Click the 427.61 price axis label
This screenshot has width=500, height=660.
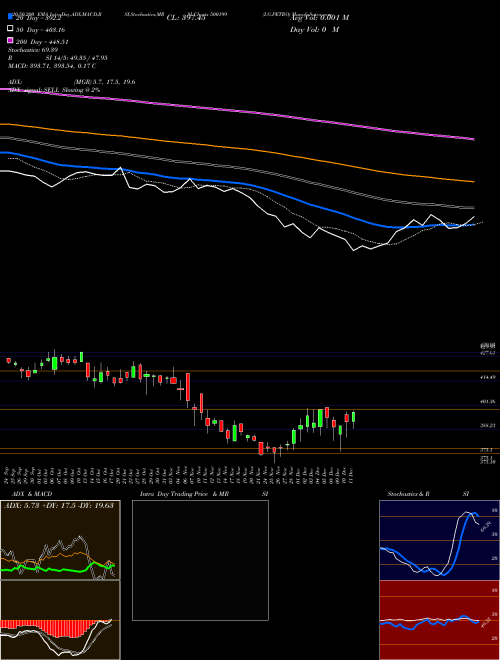tap(487, 353)
